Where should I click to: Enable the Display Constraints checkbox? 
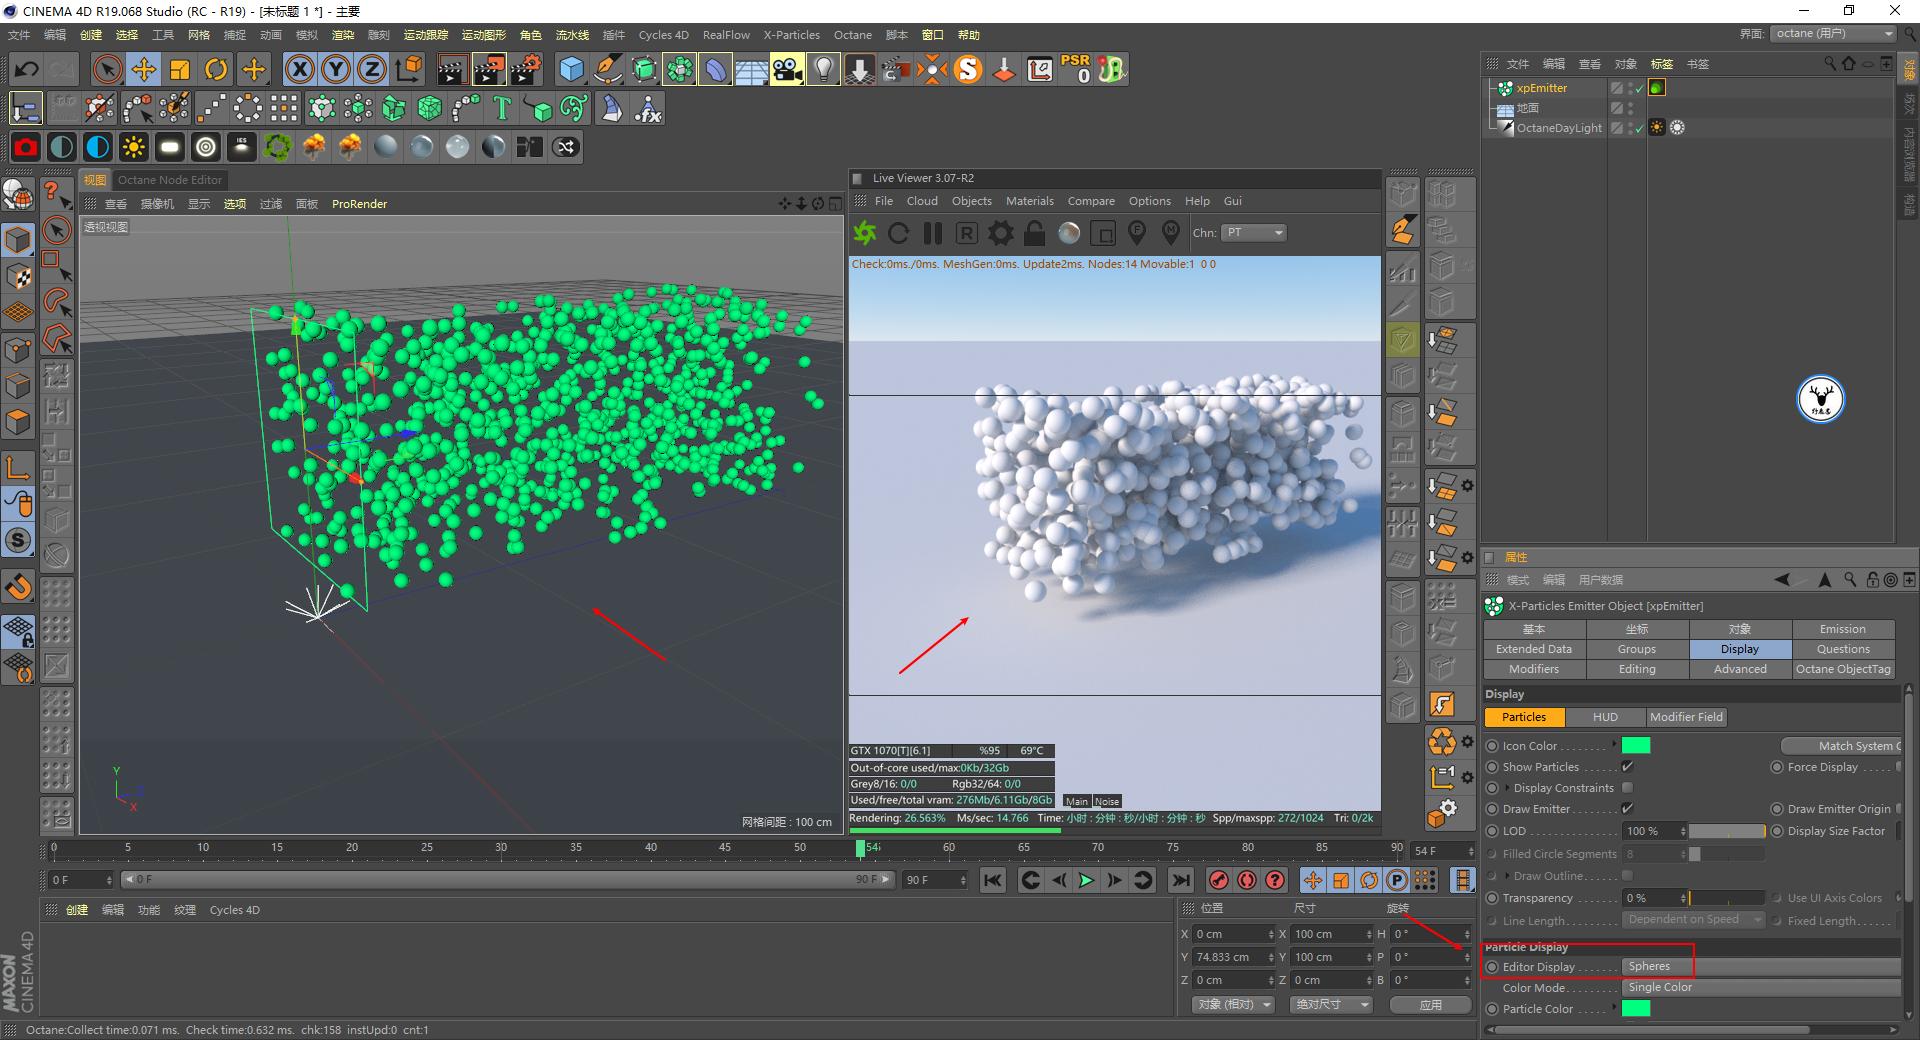pyautogui.click(x=1628, y=788)
